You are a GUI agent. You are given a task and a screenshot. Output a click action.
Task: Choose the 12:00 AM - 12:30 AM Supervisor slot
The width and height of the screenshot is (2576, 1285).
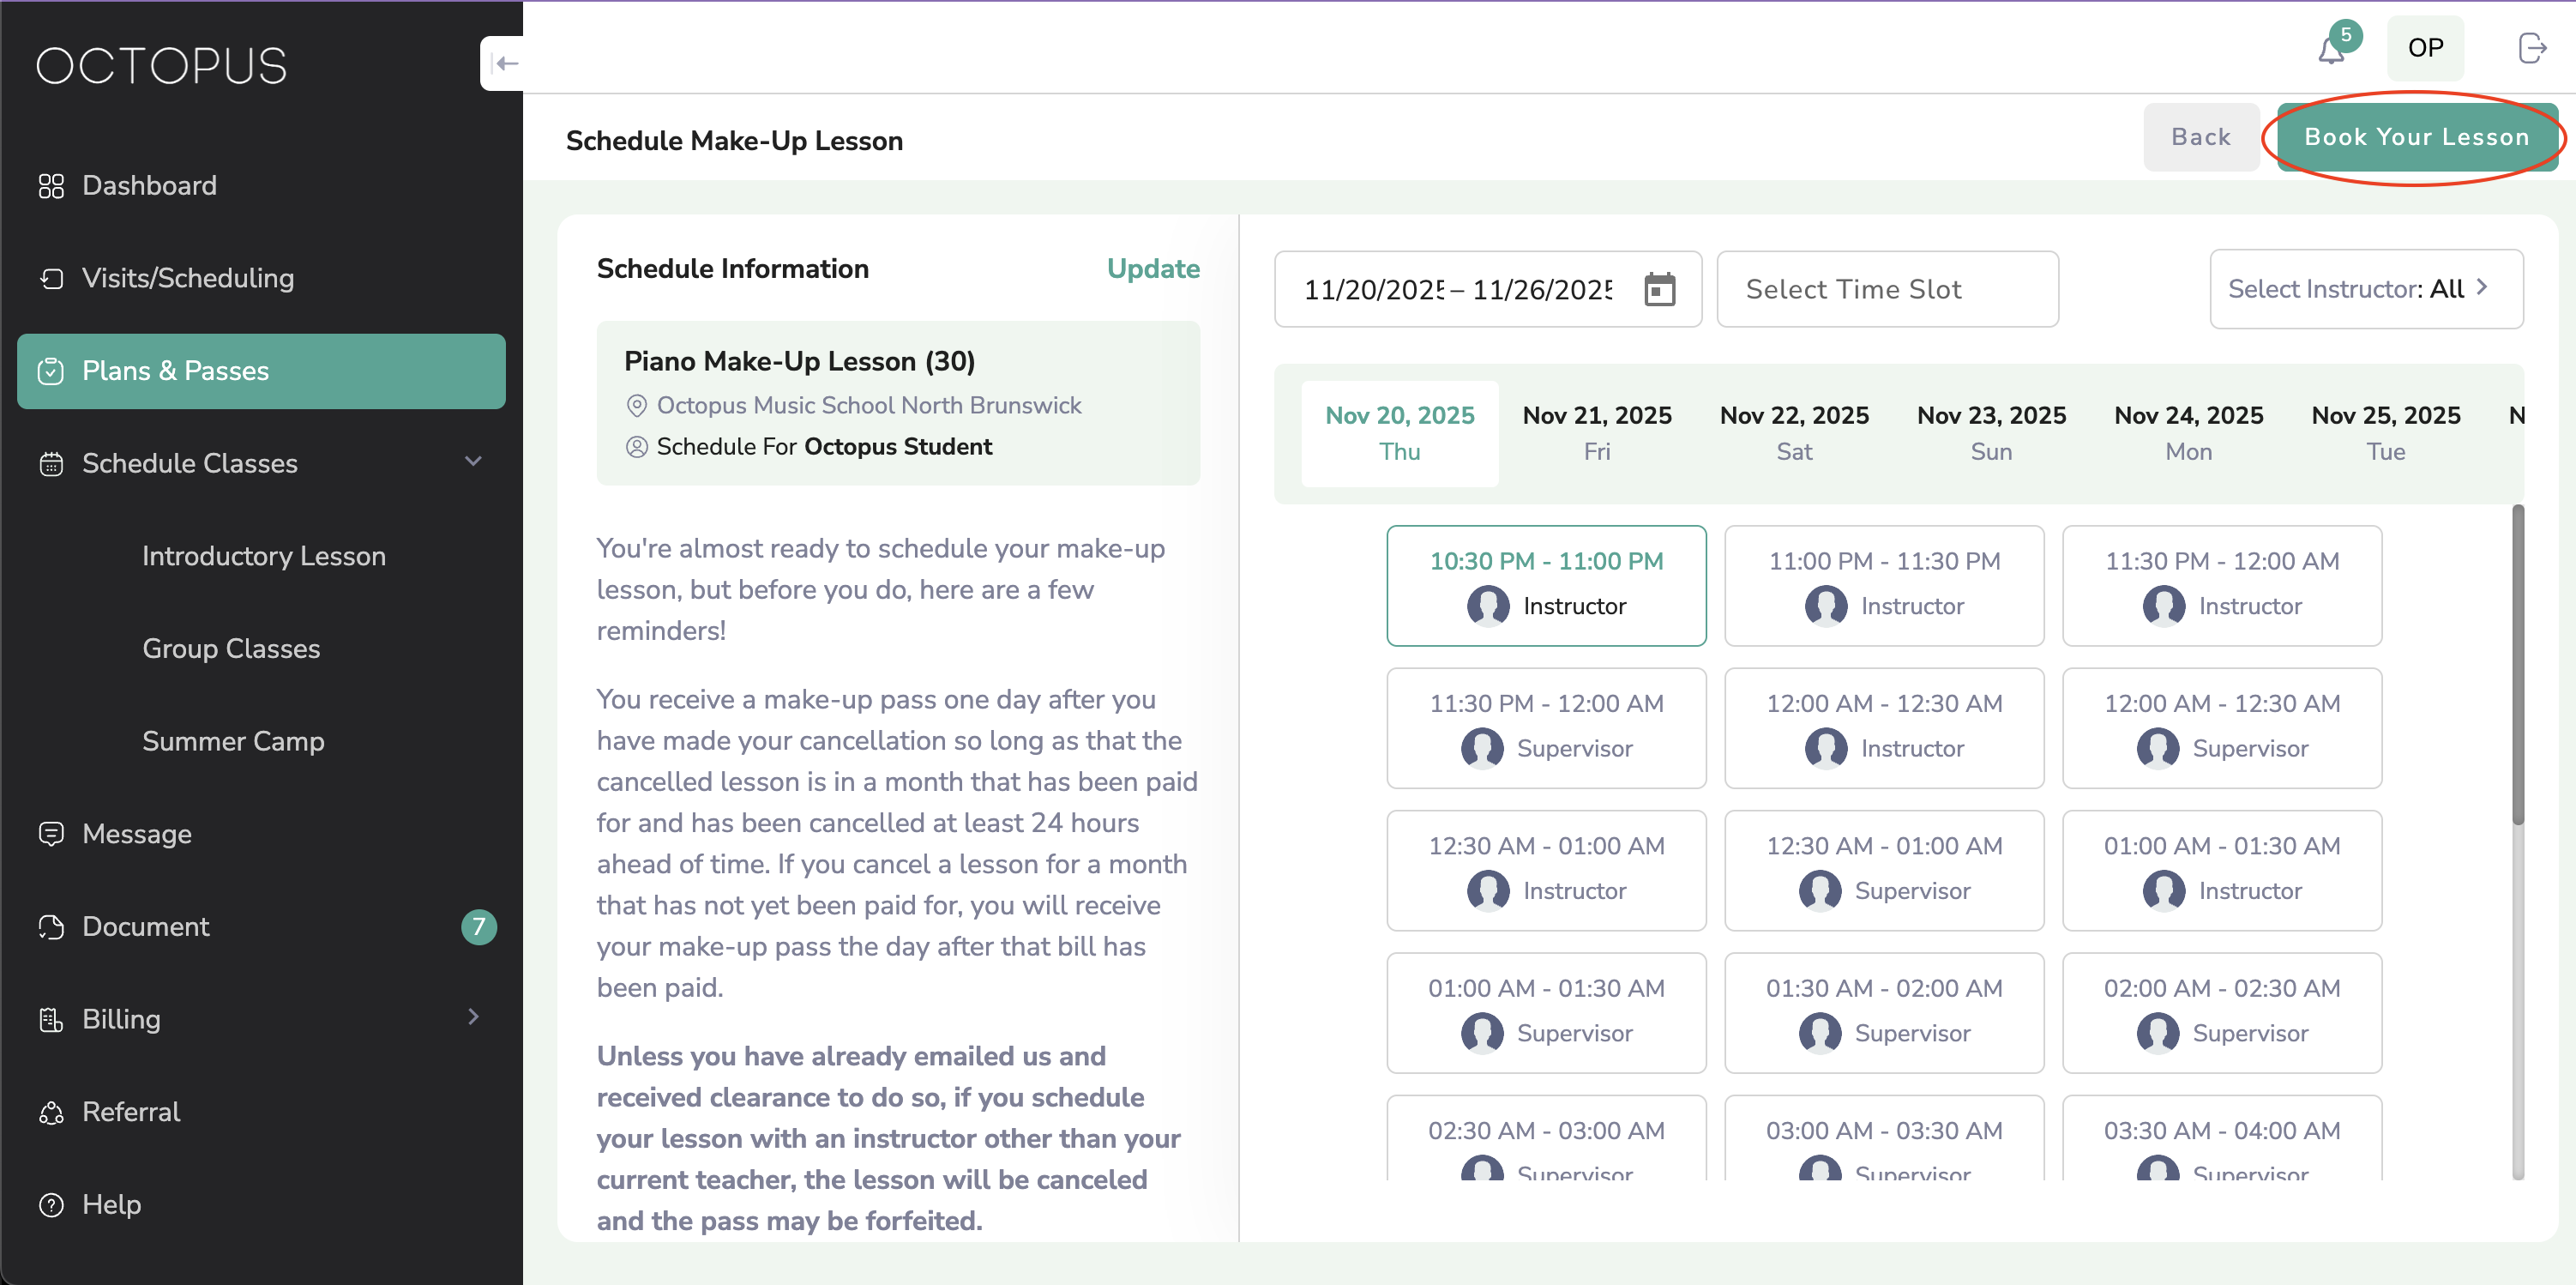[2221, 727]
